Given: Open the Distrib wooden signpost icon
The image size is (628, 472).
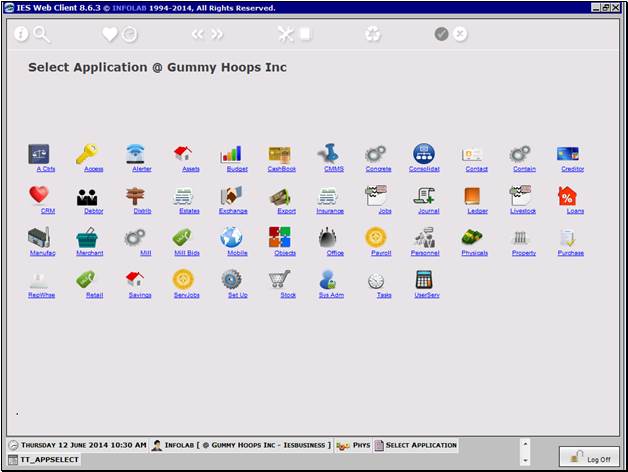Looking at the screenshot, I should pos(135,196).
